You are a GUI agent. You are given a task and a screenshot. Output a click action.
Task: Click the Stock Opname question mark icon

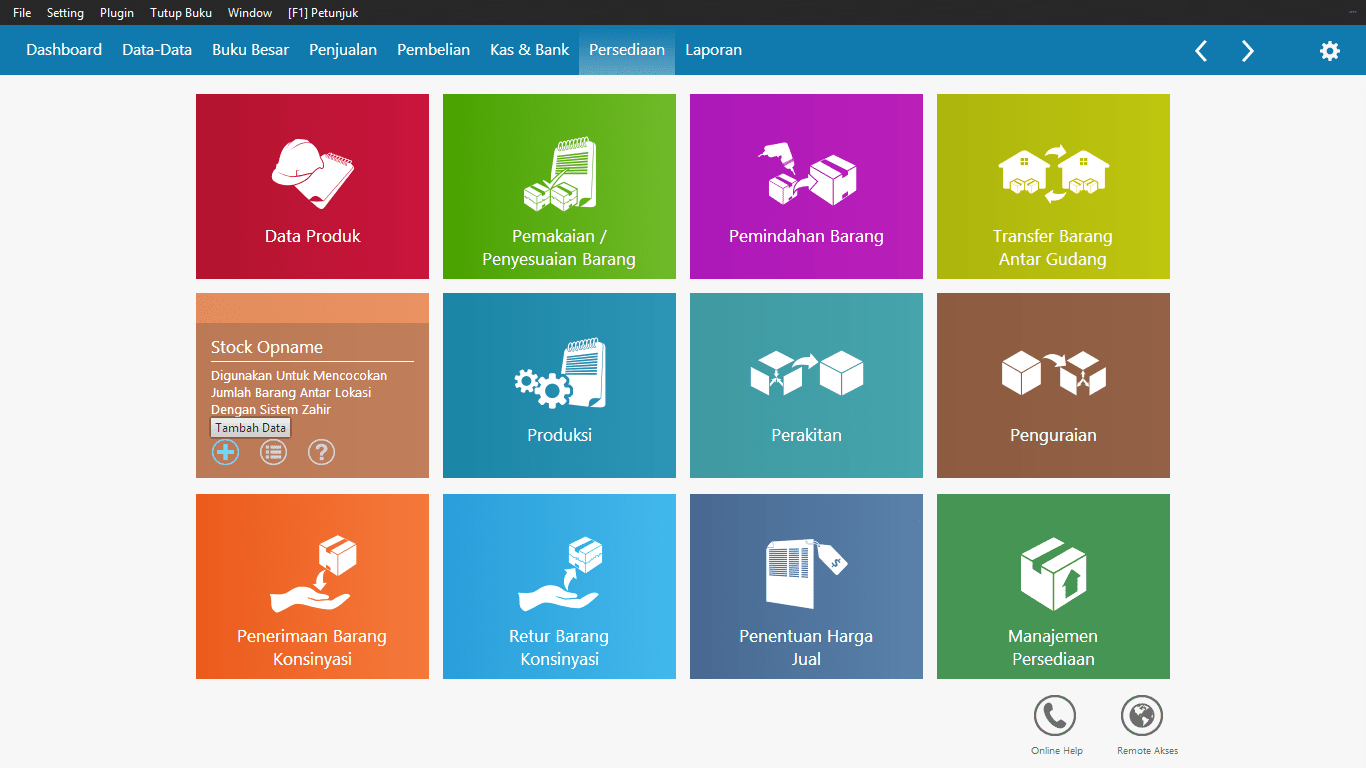321,452
